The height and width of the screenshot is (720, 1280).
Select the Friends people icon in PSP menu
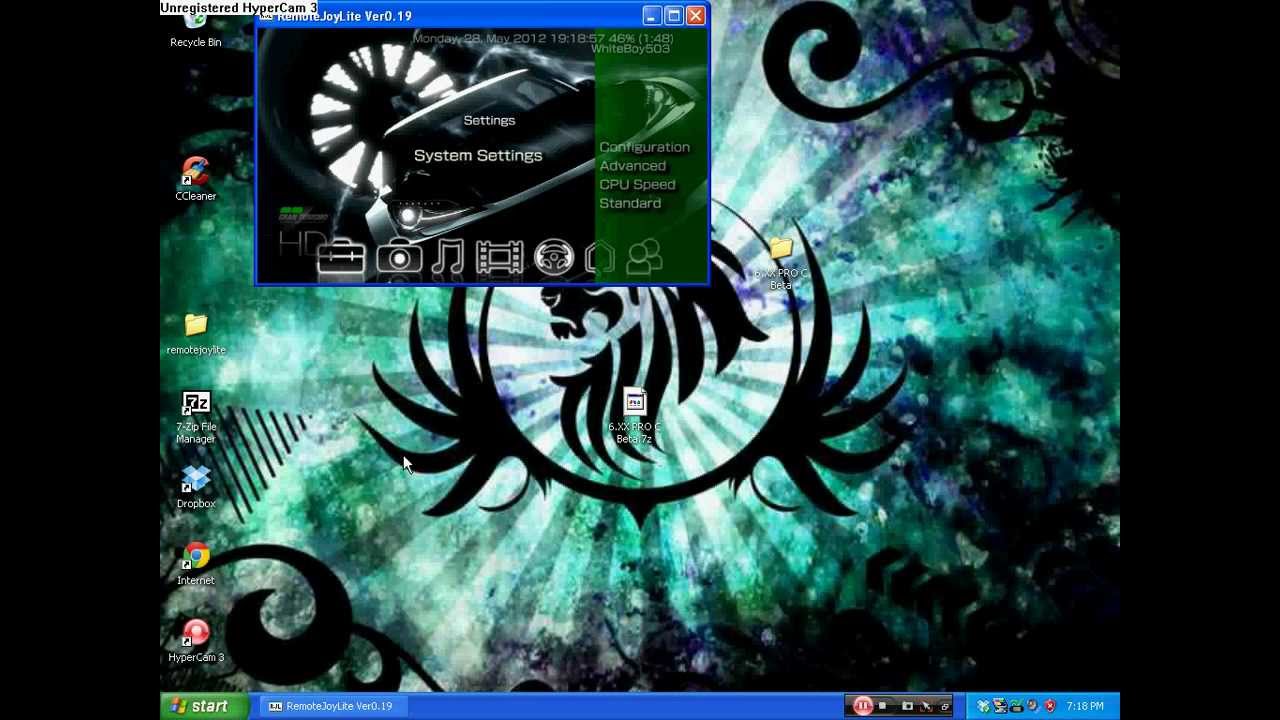tap(644, 258)
